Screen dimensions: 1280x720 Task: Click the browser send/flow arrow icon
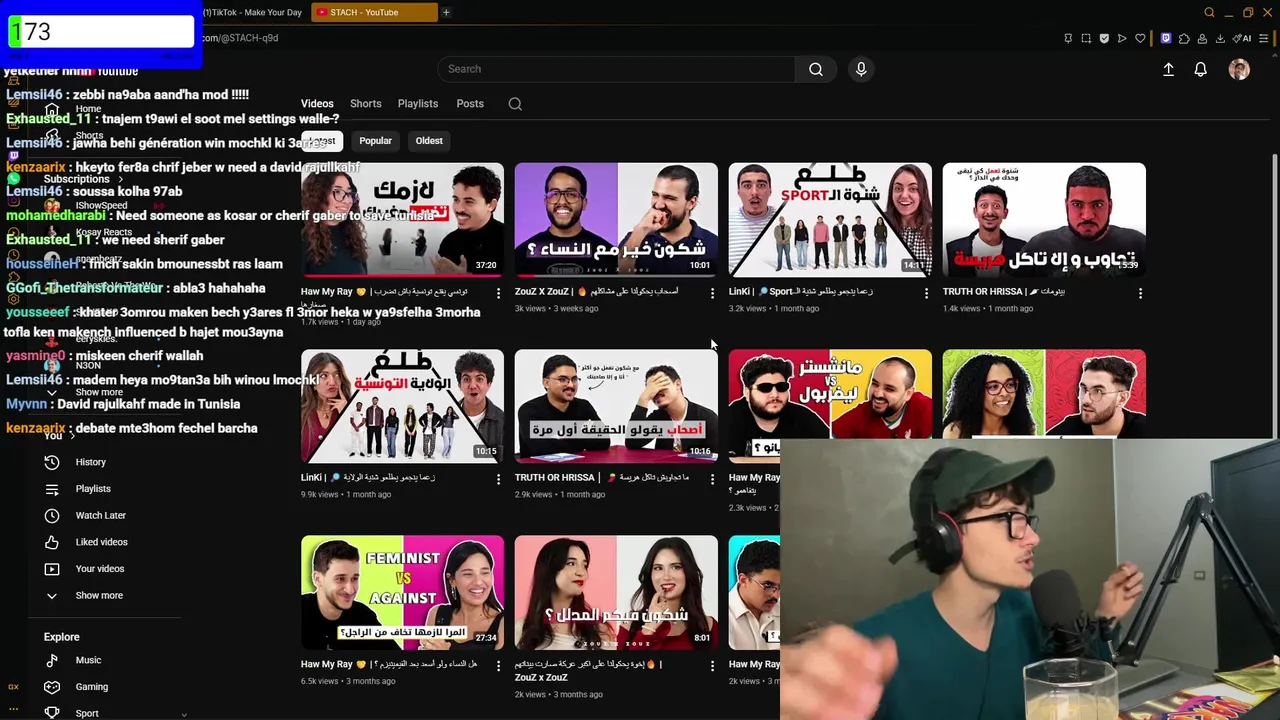coord(1122,38)
